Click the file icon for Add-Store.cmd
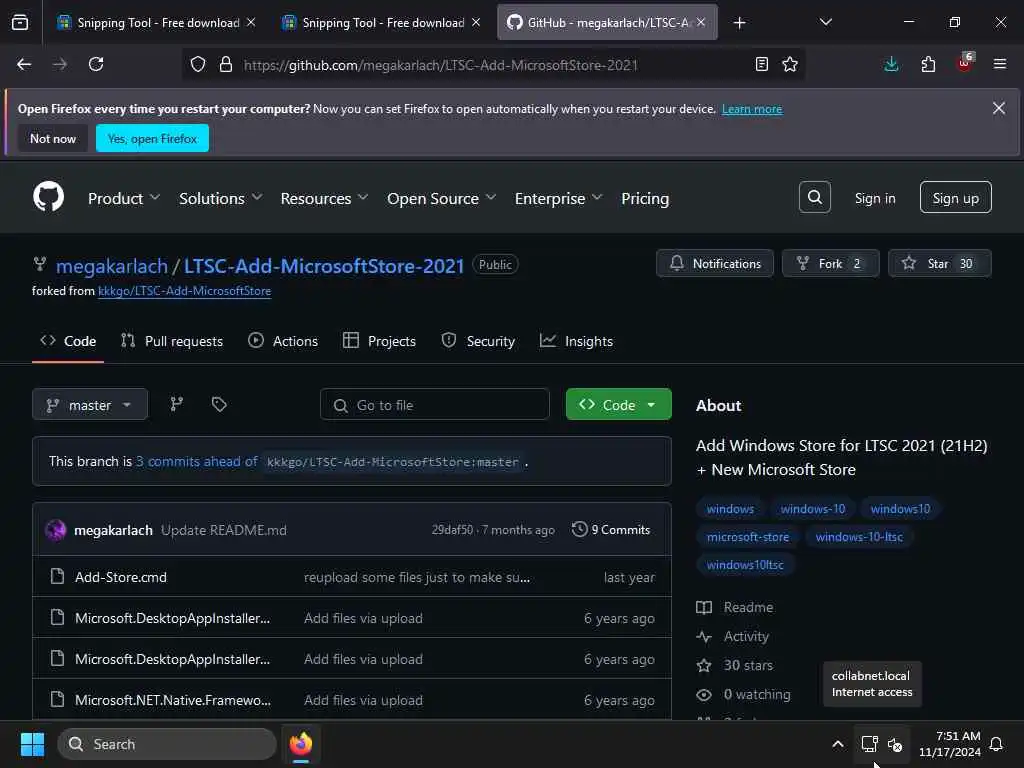The image size is (1024, 768). click(57, 577)
